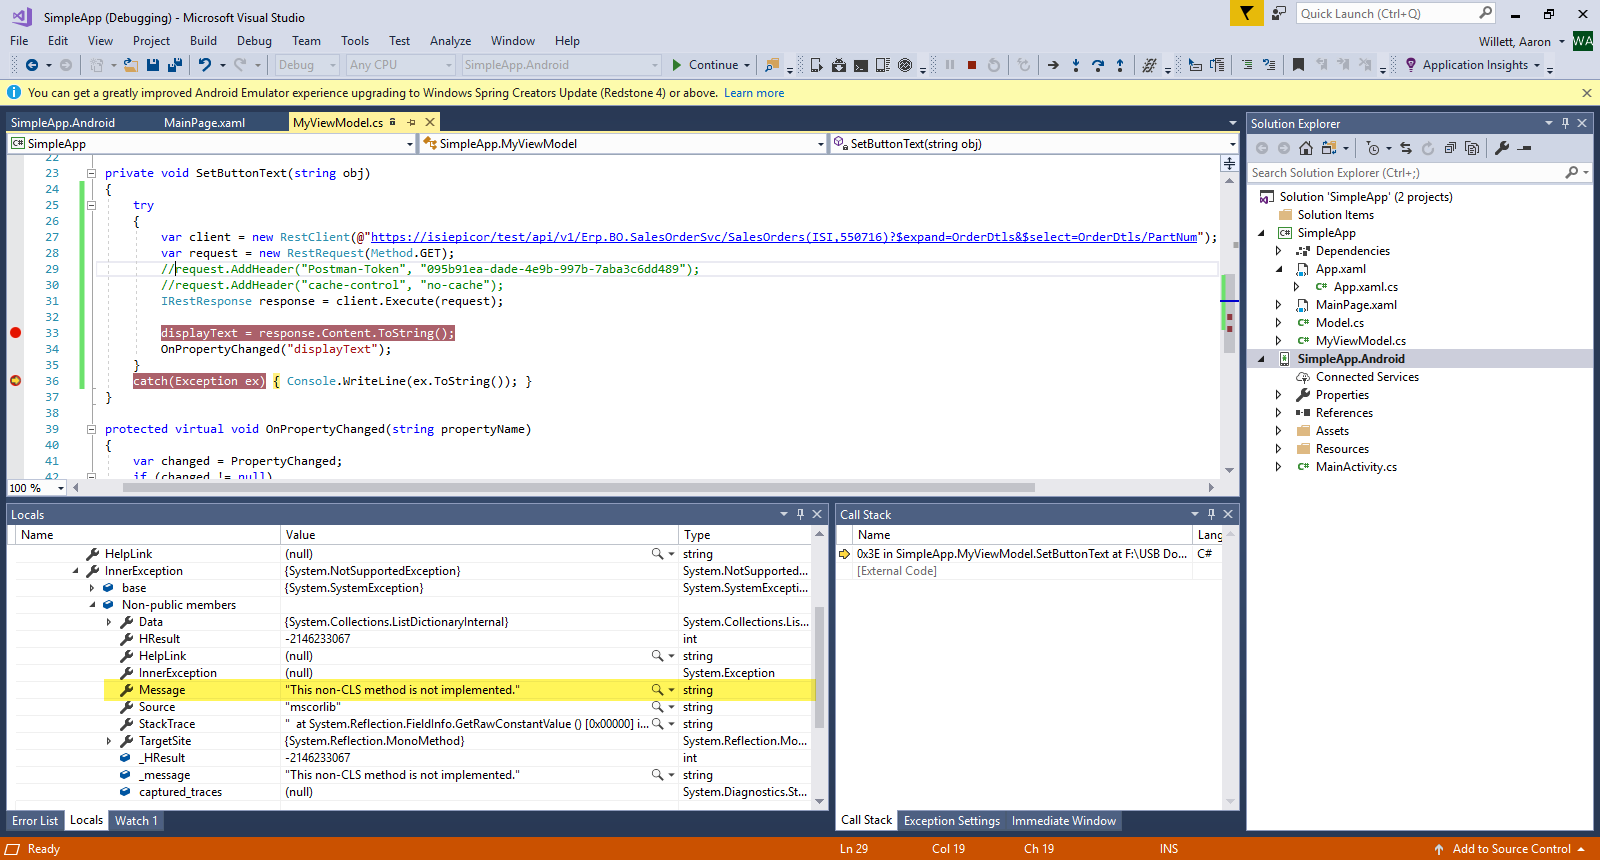
Task: Expand the TargetSite row in Locals
Action: click(109, 741)
